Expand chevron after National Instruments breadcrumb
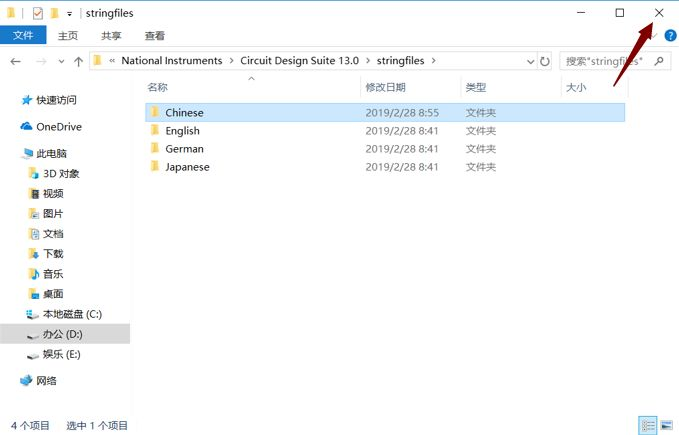 231,61
